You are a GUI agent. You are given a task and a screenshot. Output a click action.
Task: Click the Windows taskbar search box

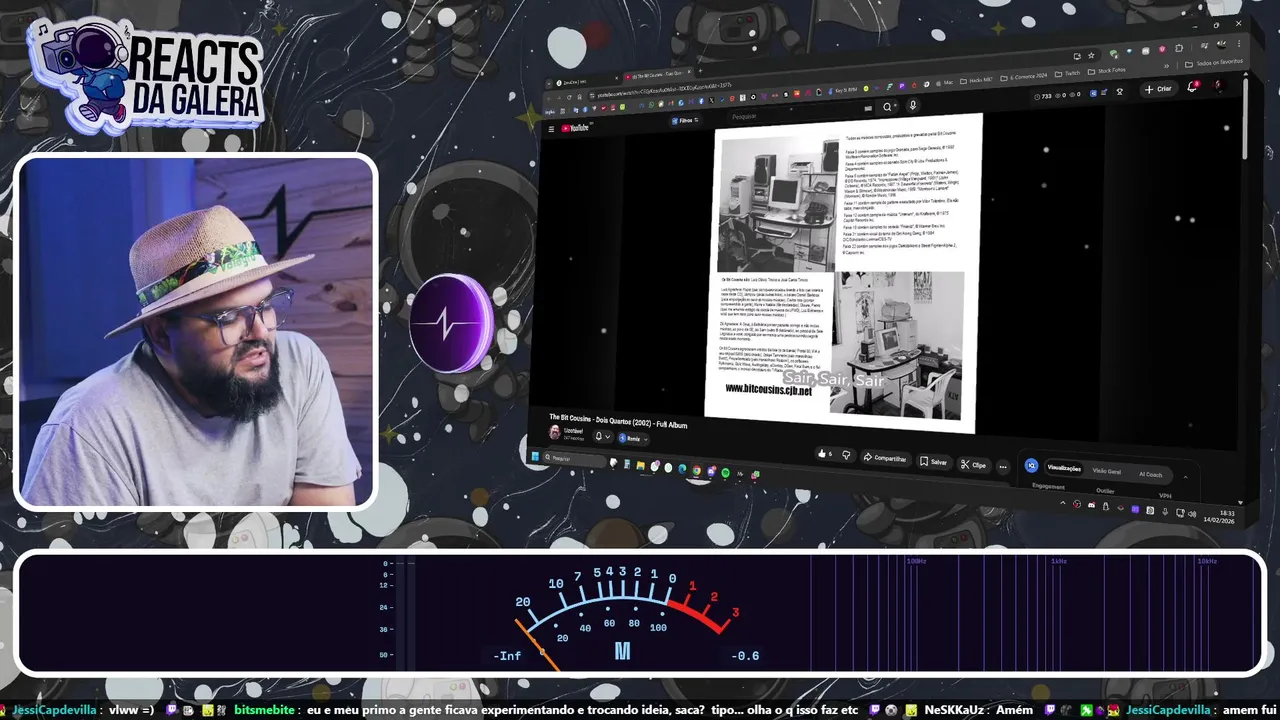574,459
